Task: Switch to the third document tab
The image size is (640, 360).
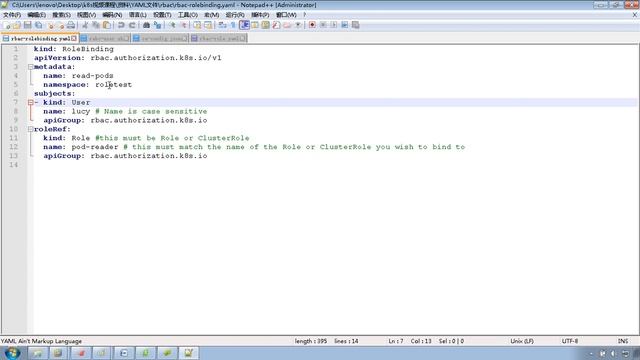Action: tap(160, 38)
